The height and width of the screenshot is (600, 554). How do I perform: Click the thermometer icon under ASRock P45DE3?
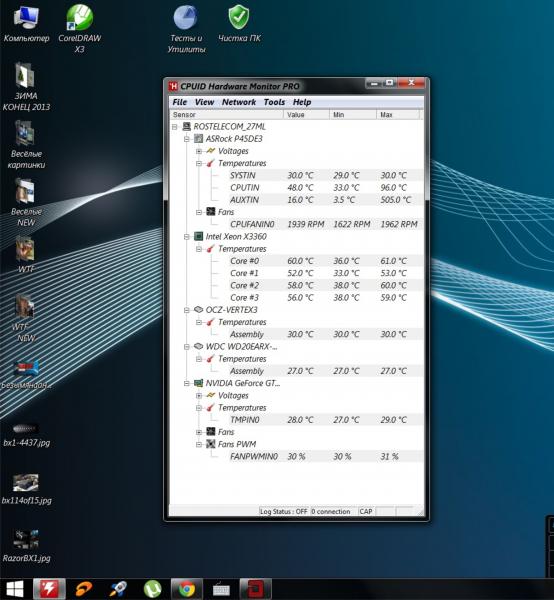click(x=210, y=163)
